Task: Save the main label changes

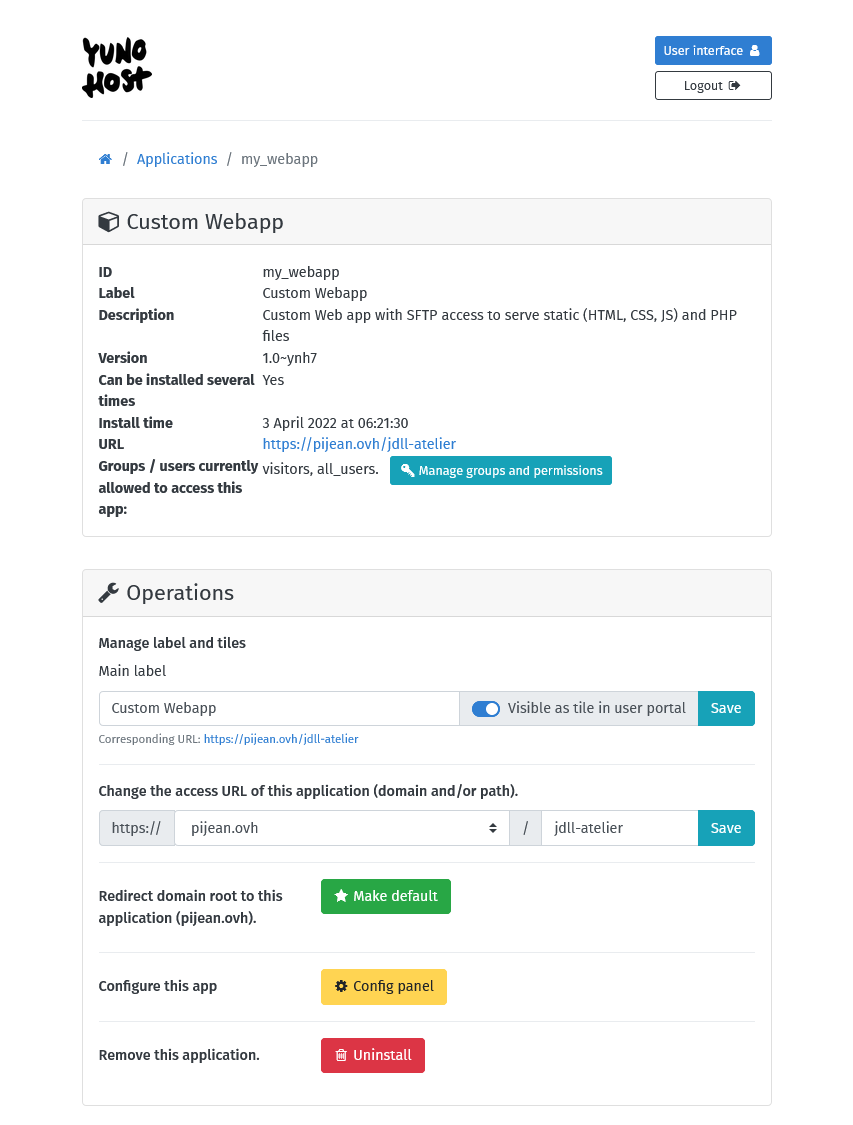Action: [x=726, y=708]
